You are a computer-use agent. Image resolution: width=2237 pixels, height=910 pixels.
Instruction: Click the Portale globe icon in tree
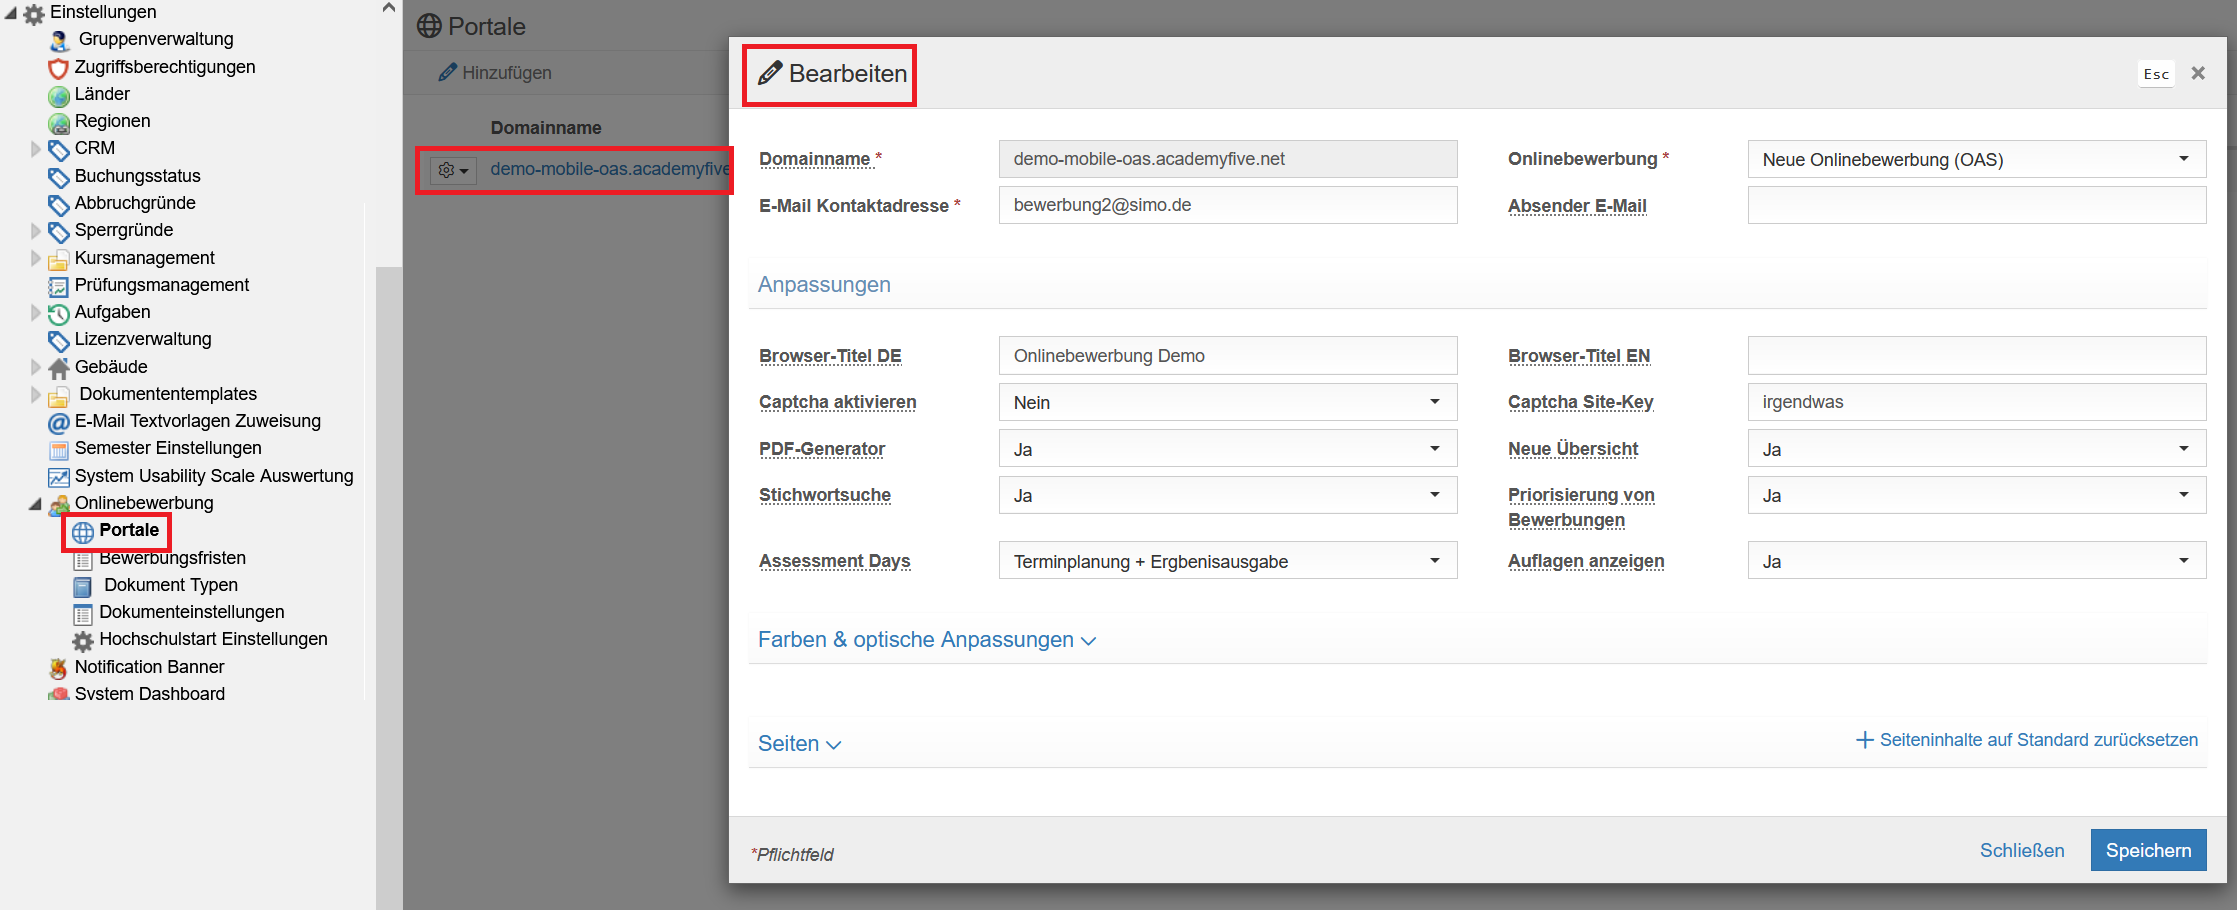[x=83, y=532]
